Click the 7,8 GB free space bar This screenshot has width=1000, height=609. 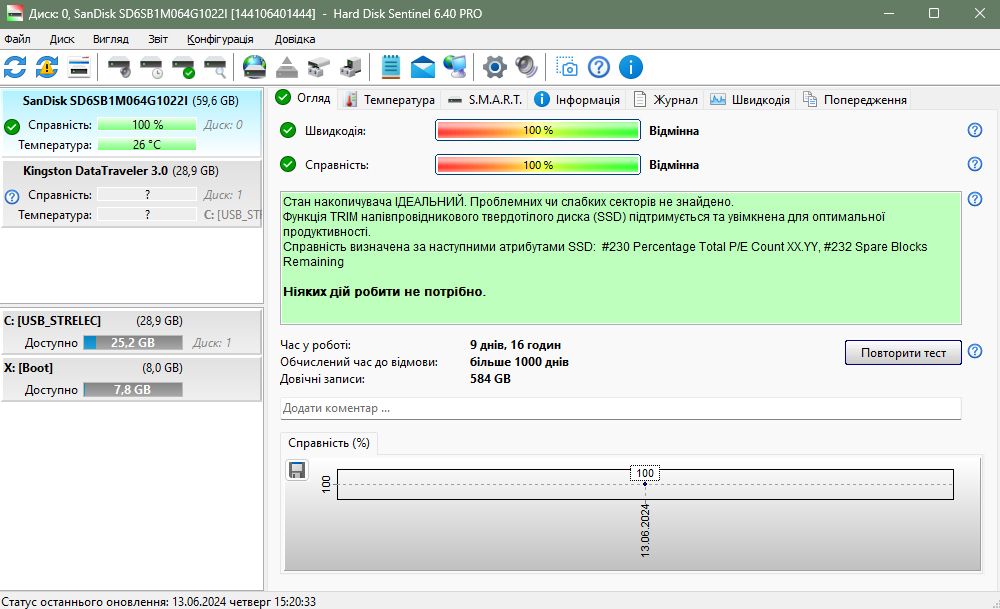point(133,390)
